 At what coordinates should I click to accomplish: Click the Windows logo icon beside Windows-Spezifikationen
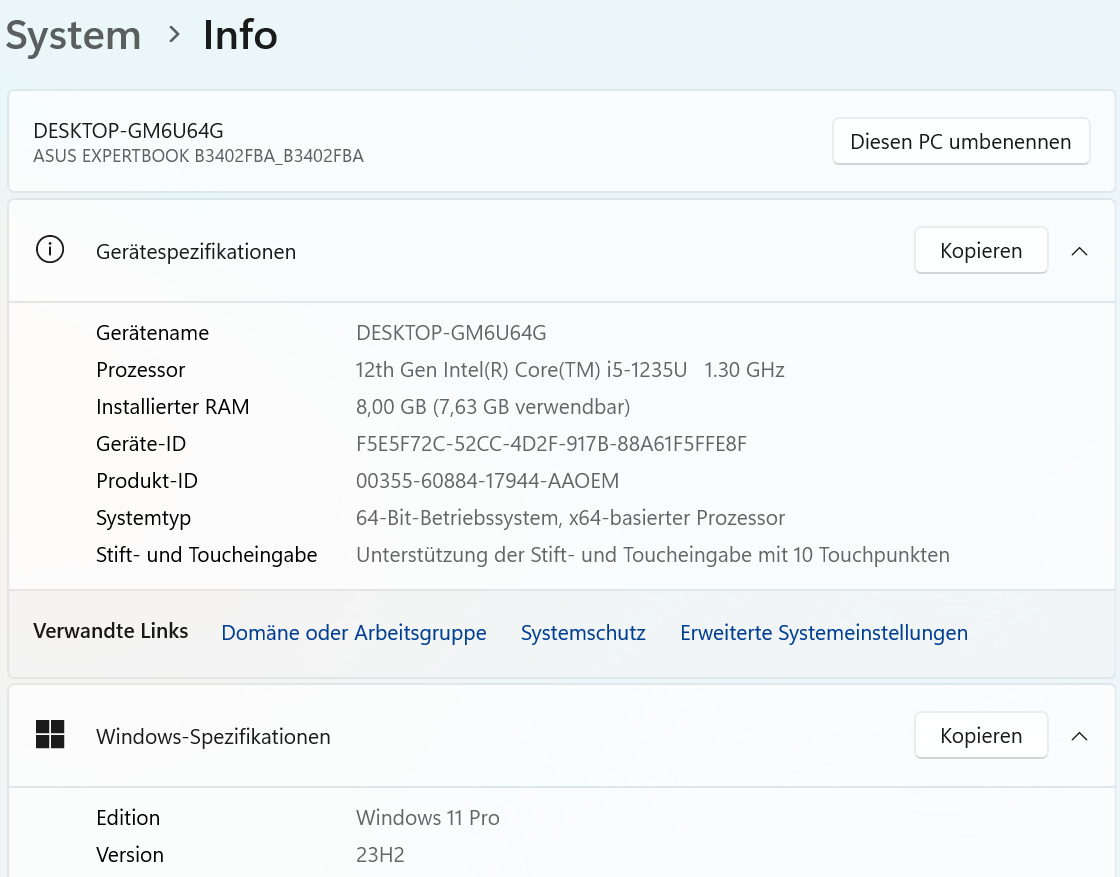50,734
